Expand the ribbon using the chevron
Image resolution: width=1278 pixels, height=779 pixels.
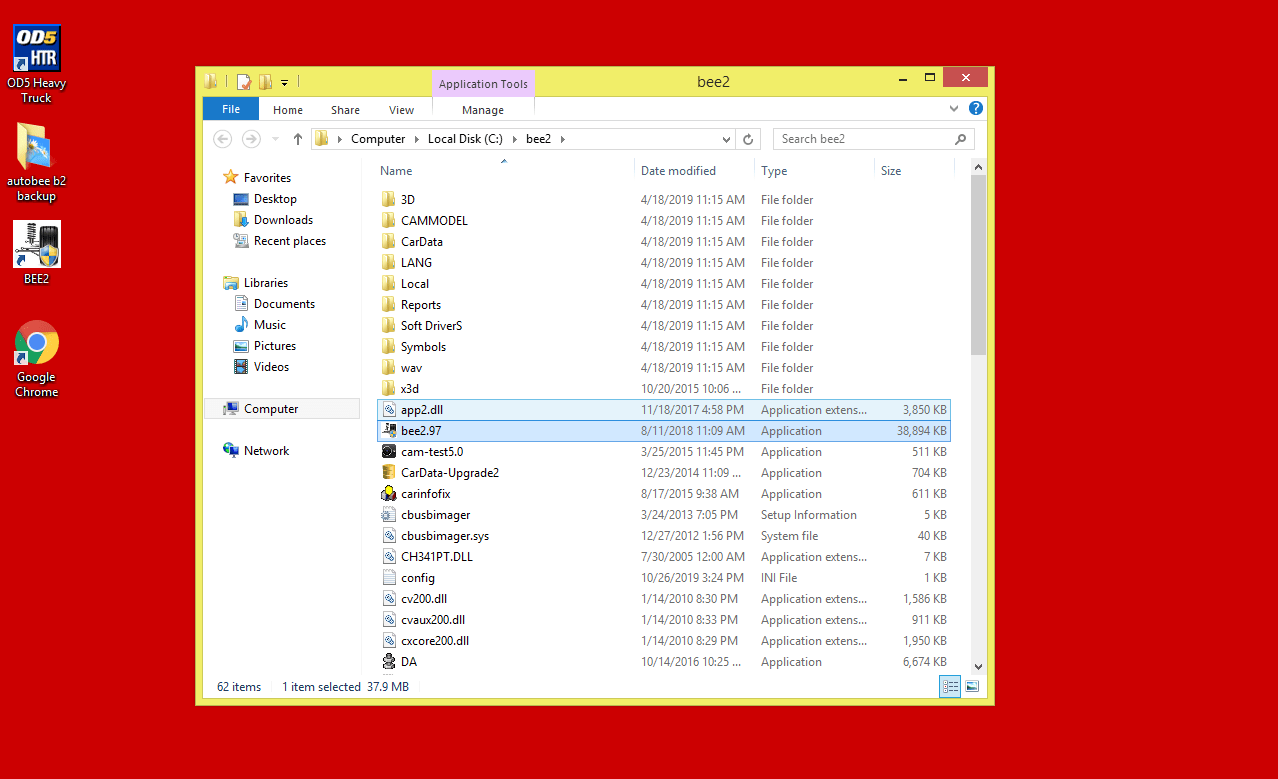click(954, 108)
